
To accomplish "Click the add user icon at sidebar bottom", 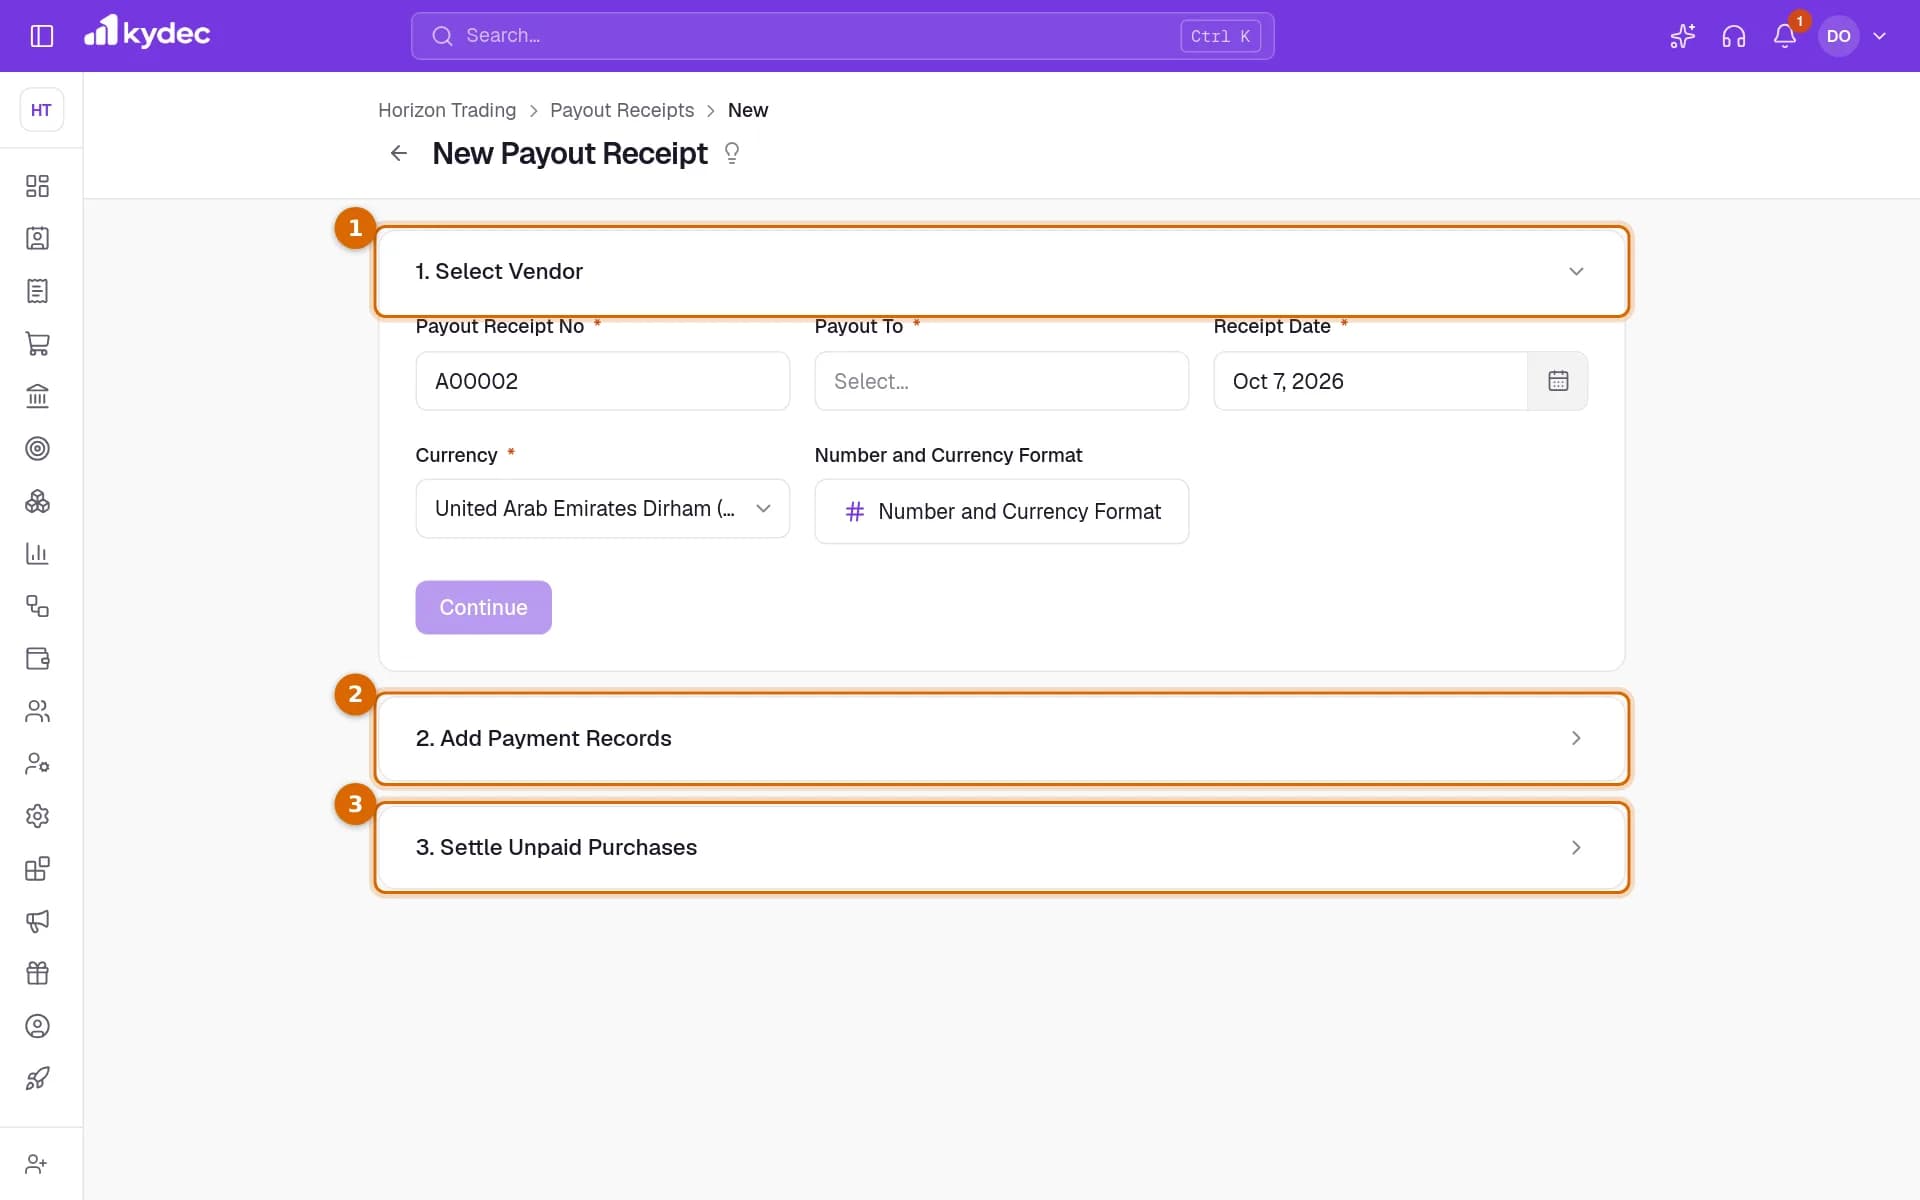I will (x=37, y=1164).
